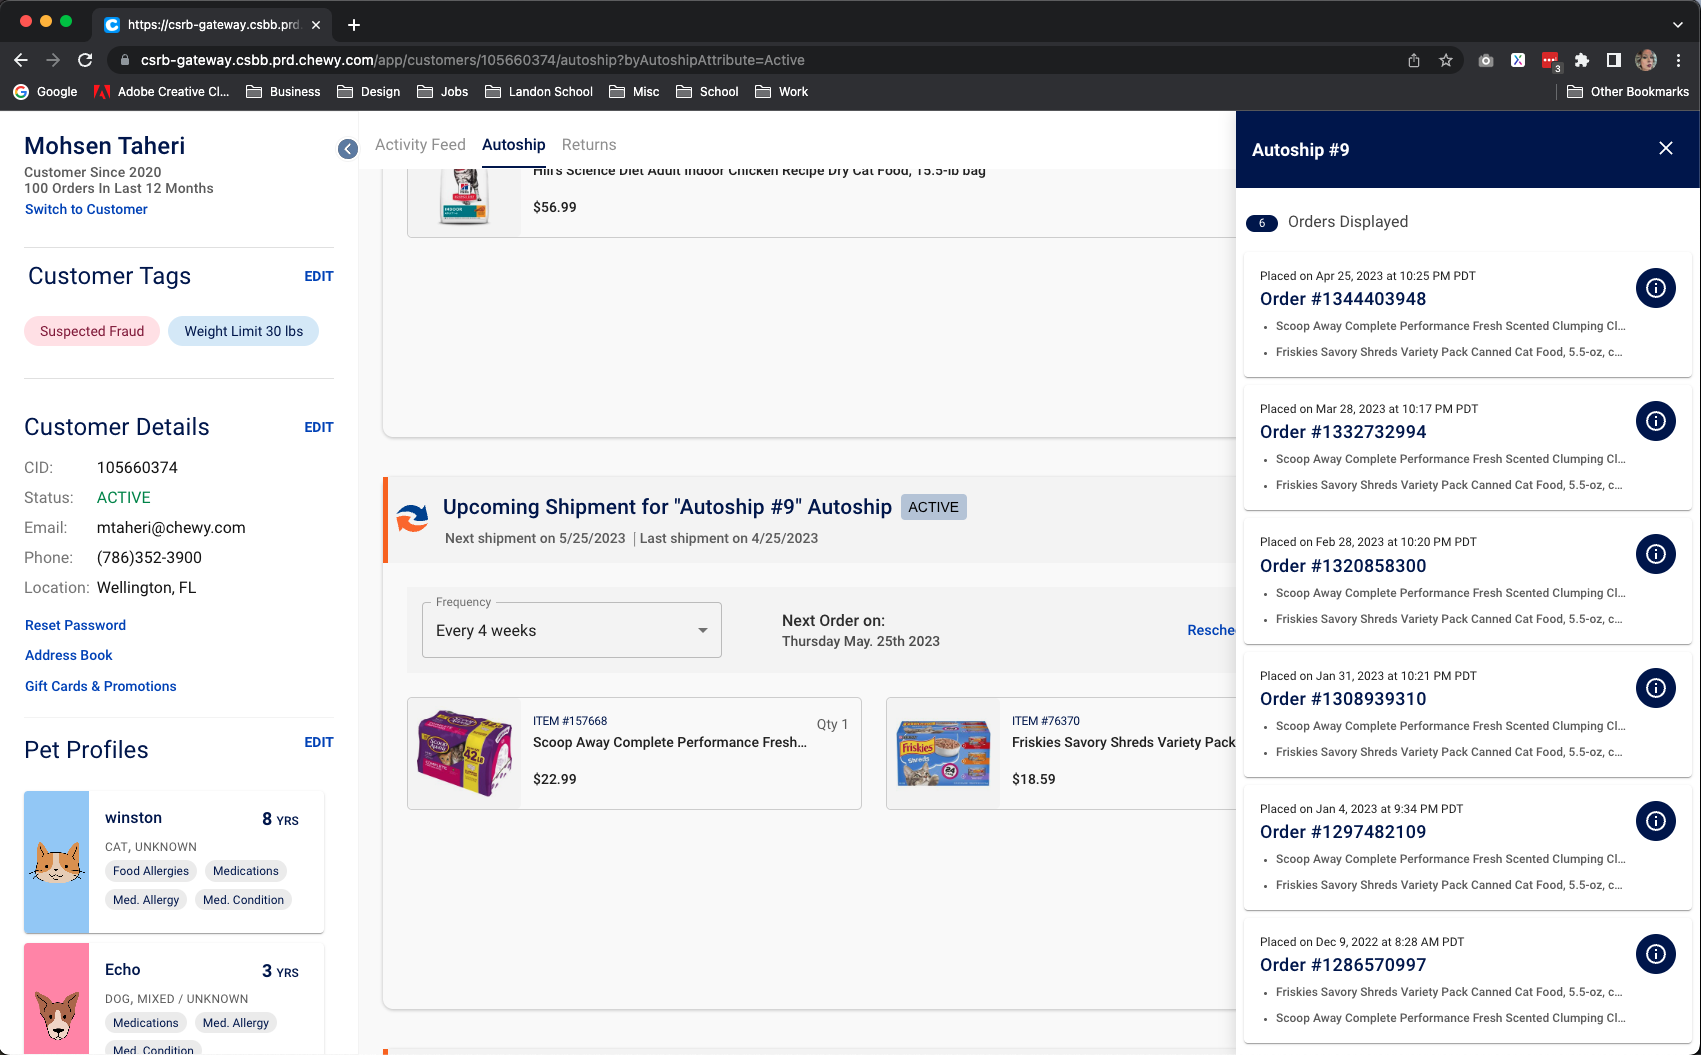1701x1055 pixels.
Task: Open the Google bookmark
Action: point(45,91)
